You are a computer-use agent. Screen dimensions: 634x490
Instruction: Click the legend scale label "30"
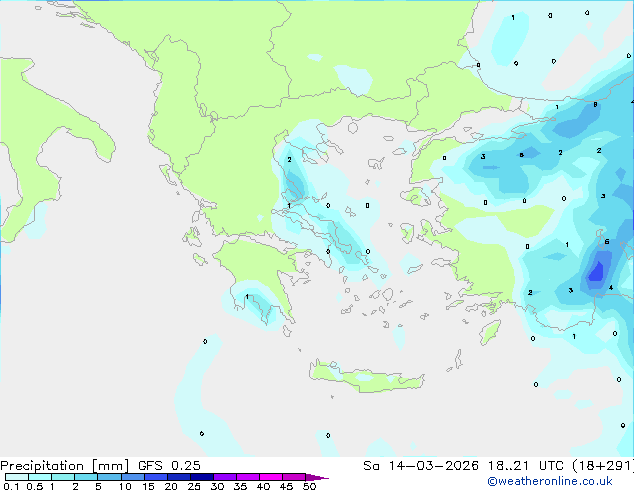[x=217, y=486]
